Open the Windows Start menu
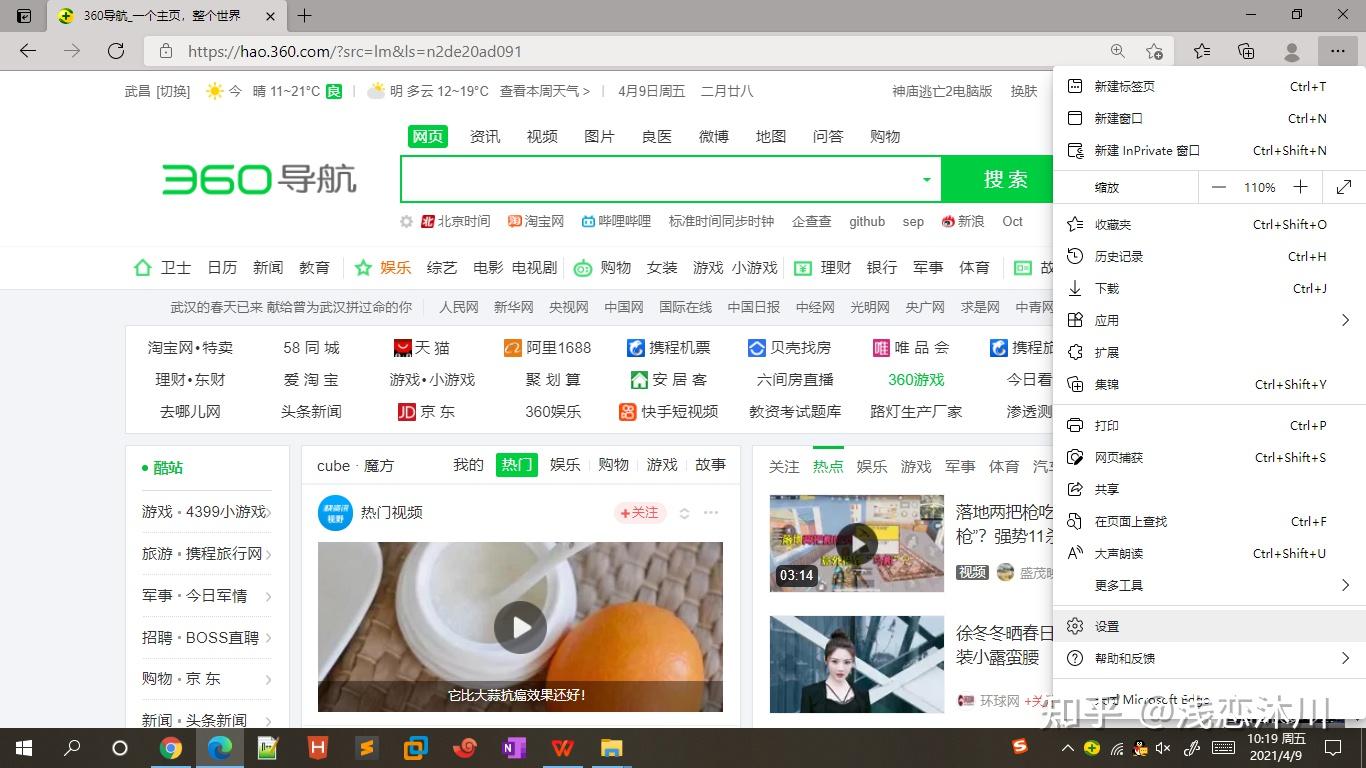The image size is (1366, 768). click(24, 747)
